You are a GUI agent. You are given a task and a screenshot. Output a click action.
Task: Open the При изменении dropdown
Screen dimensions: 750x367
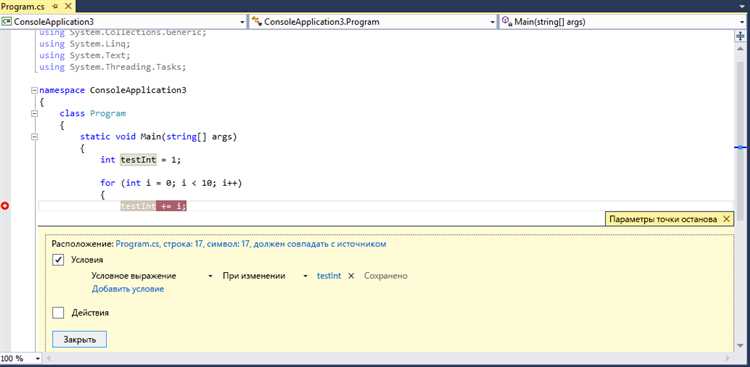(265, 276)
